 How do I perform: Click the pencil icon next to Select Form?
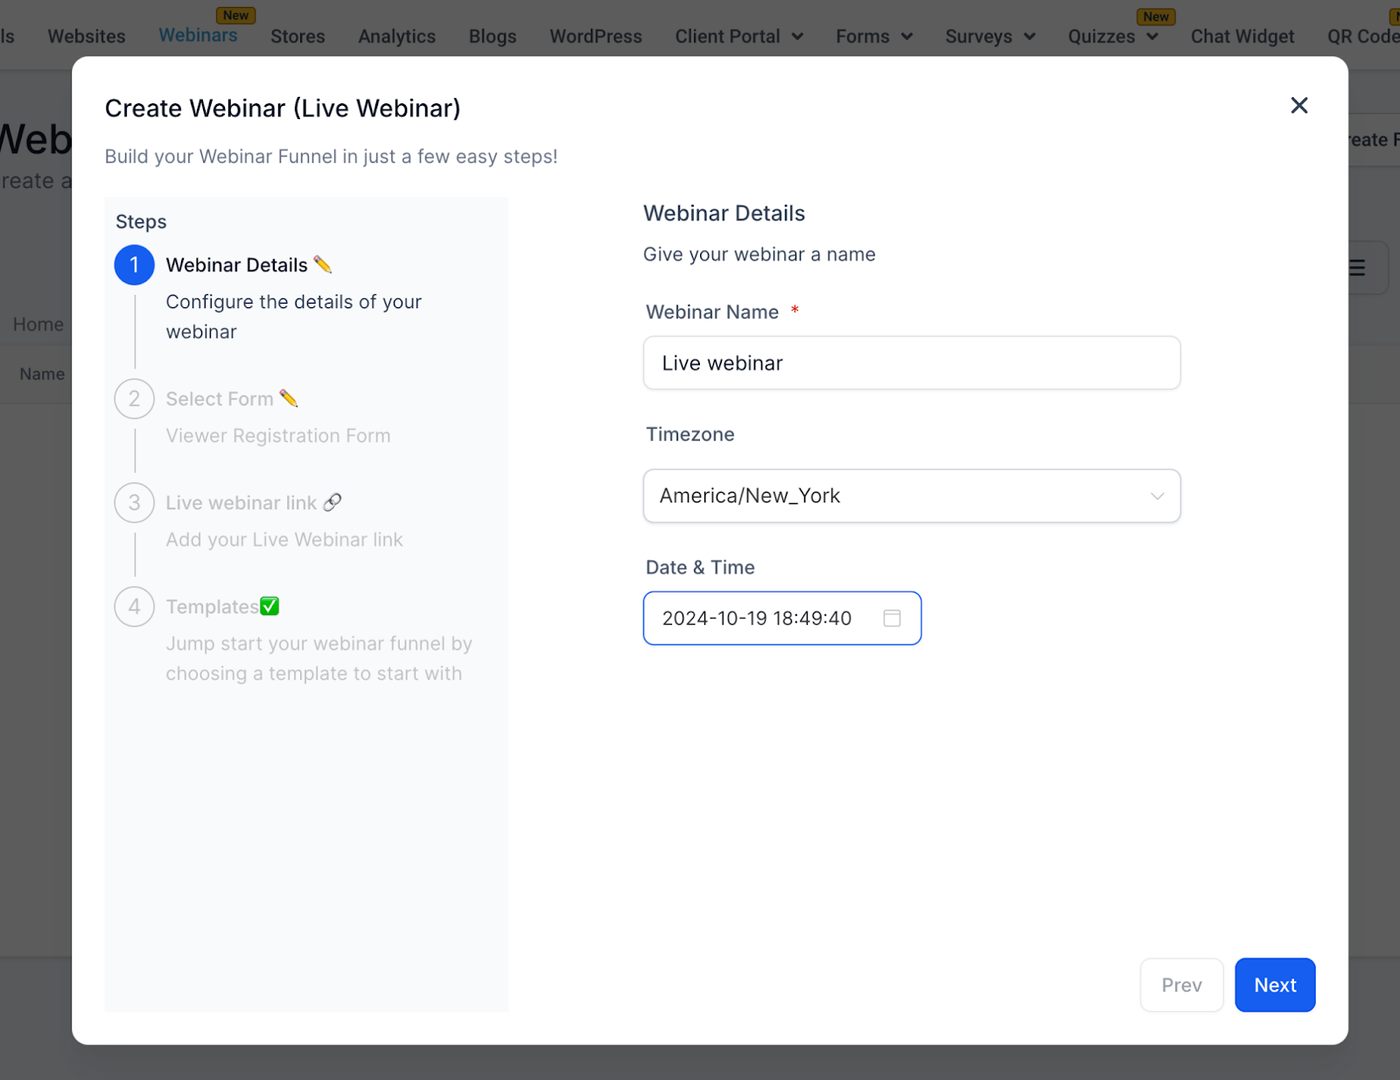tap(289, 398)
